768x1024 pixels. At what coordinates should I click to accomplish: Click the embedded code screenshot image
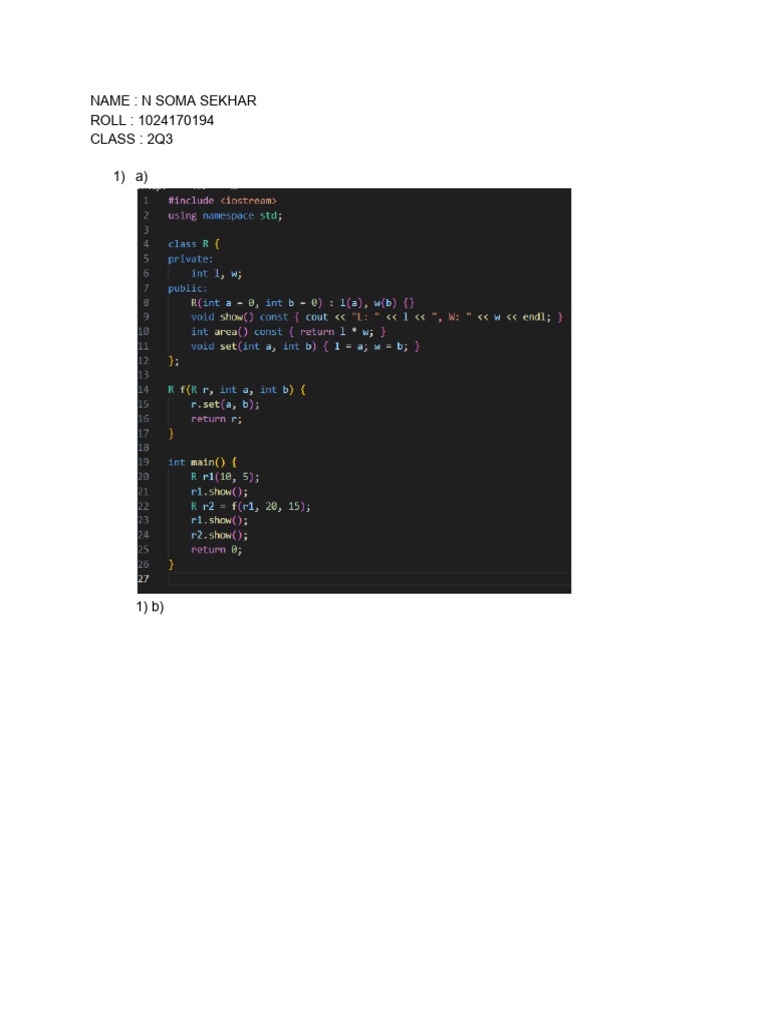[354, 391]
